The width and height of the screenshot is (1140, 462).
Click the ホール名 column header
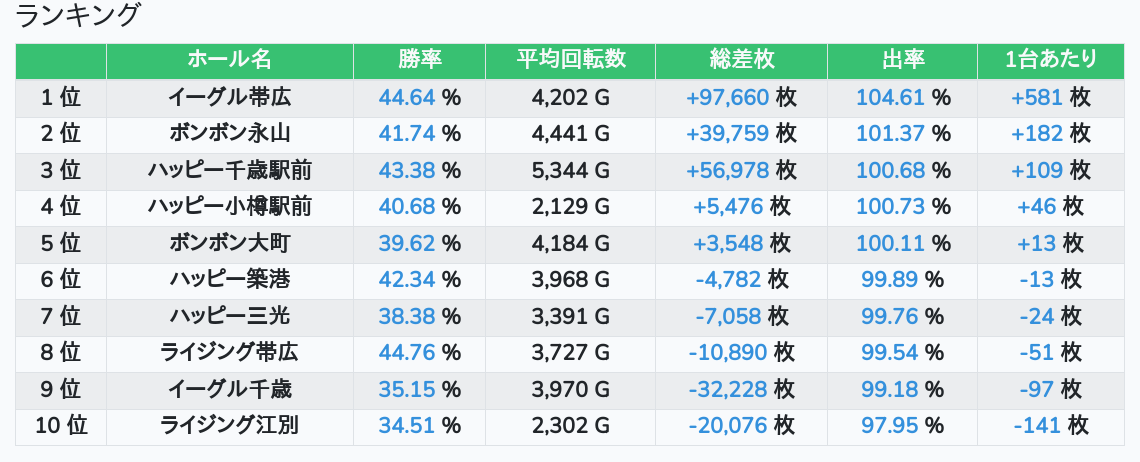coord(230,60)
